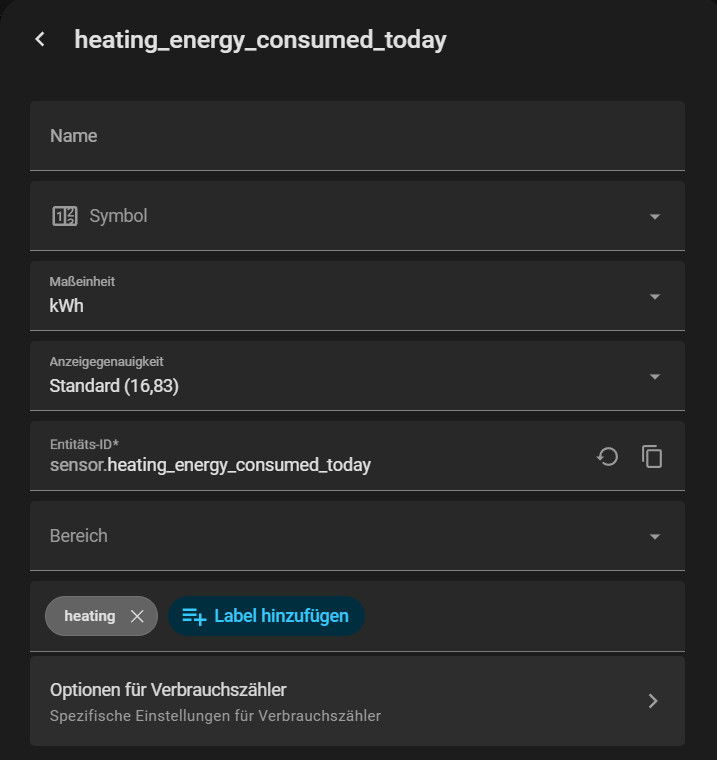The width and height of the screenshot is (717, 760).
Task: Click the add-label list plus icon
Action: [x=193, y=616]
